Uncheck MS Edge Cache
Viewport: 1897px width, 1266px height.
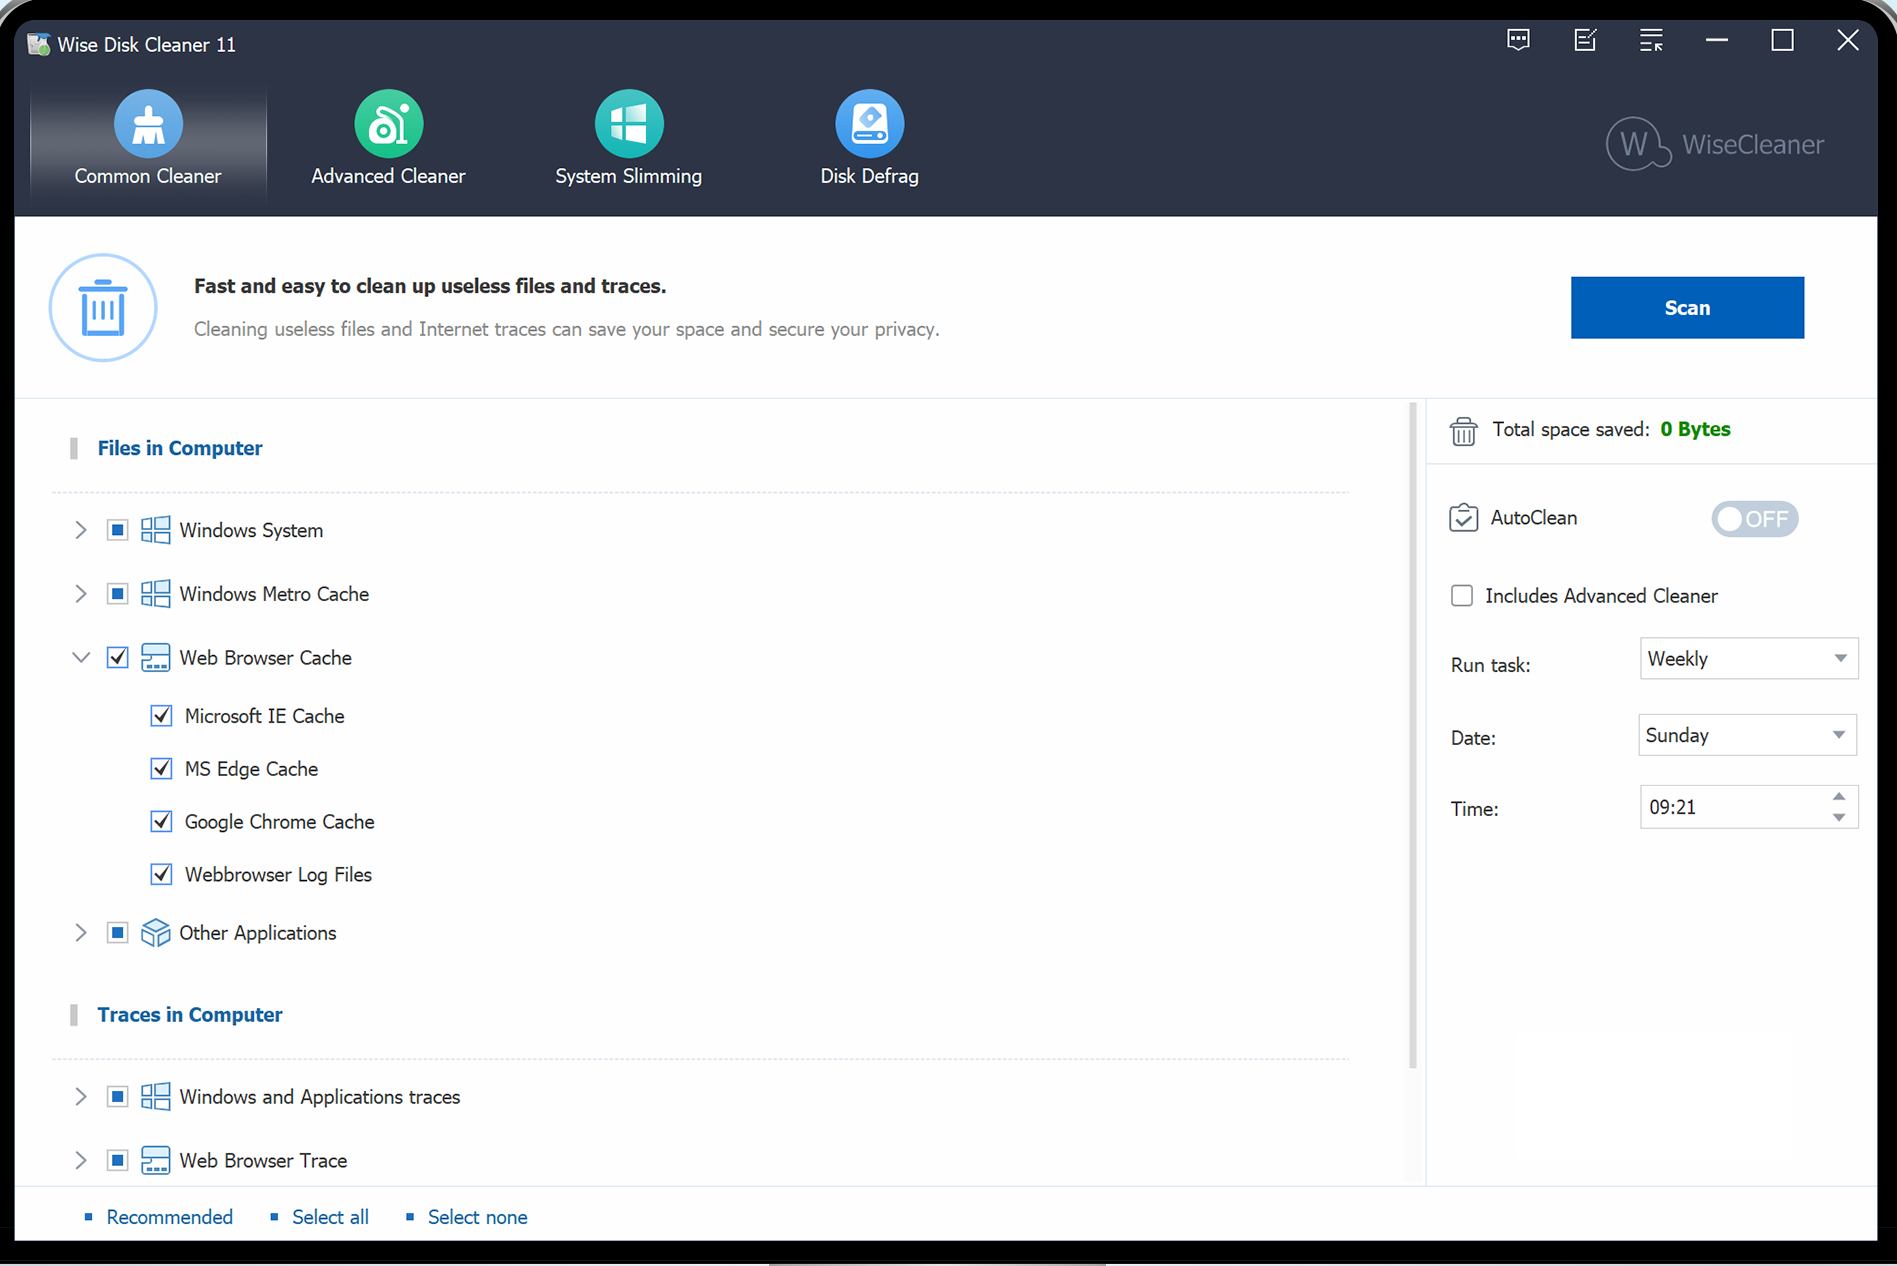coord(161,769)
